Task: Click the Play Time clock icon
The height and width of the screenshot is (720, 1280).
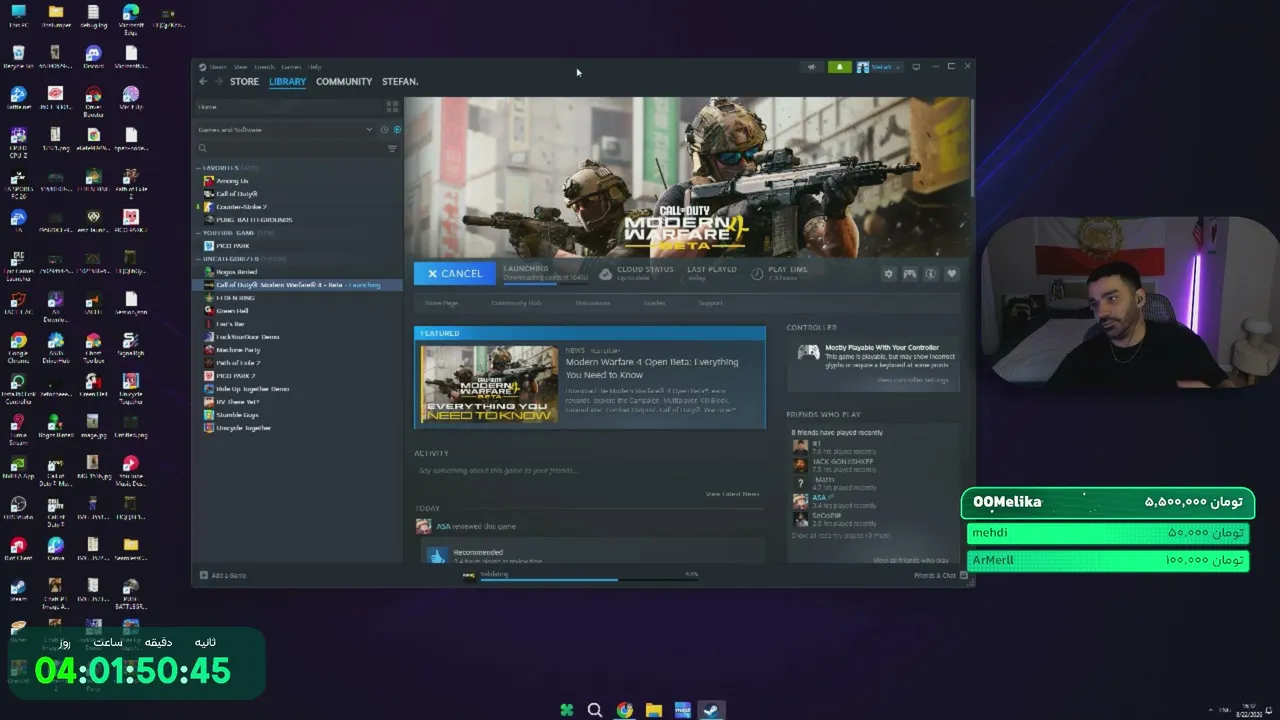Action: click(x=757, y=273)
